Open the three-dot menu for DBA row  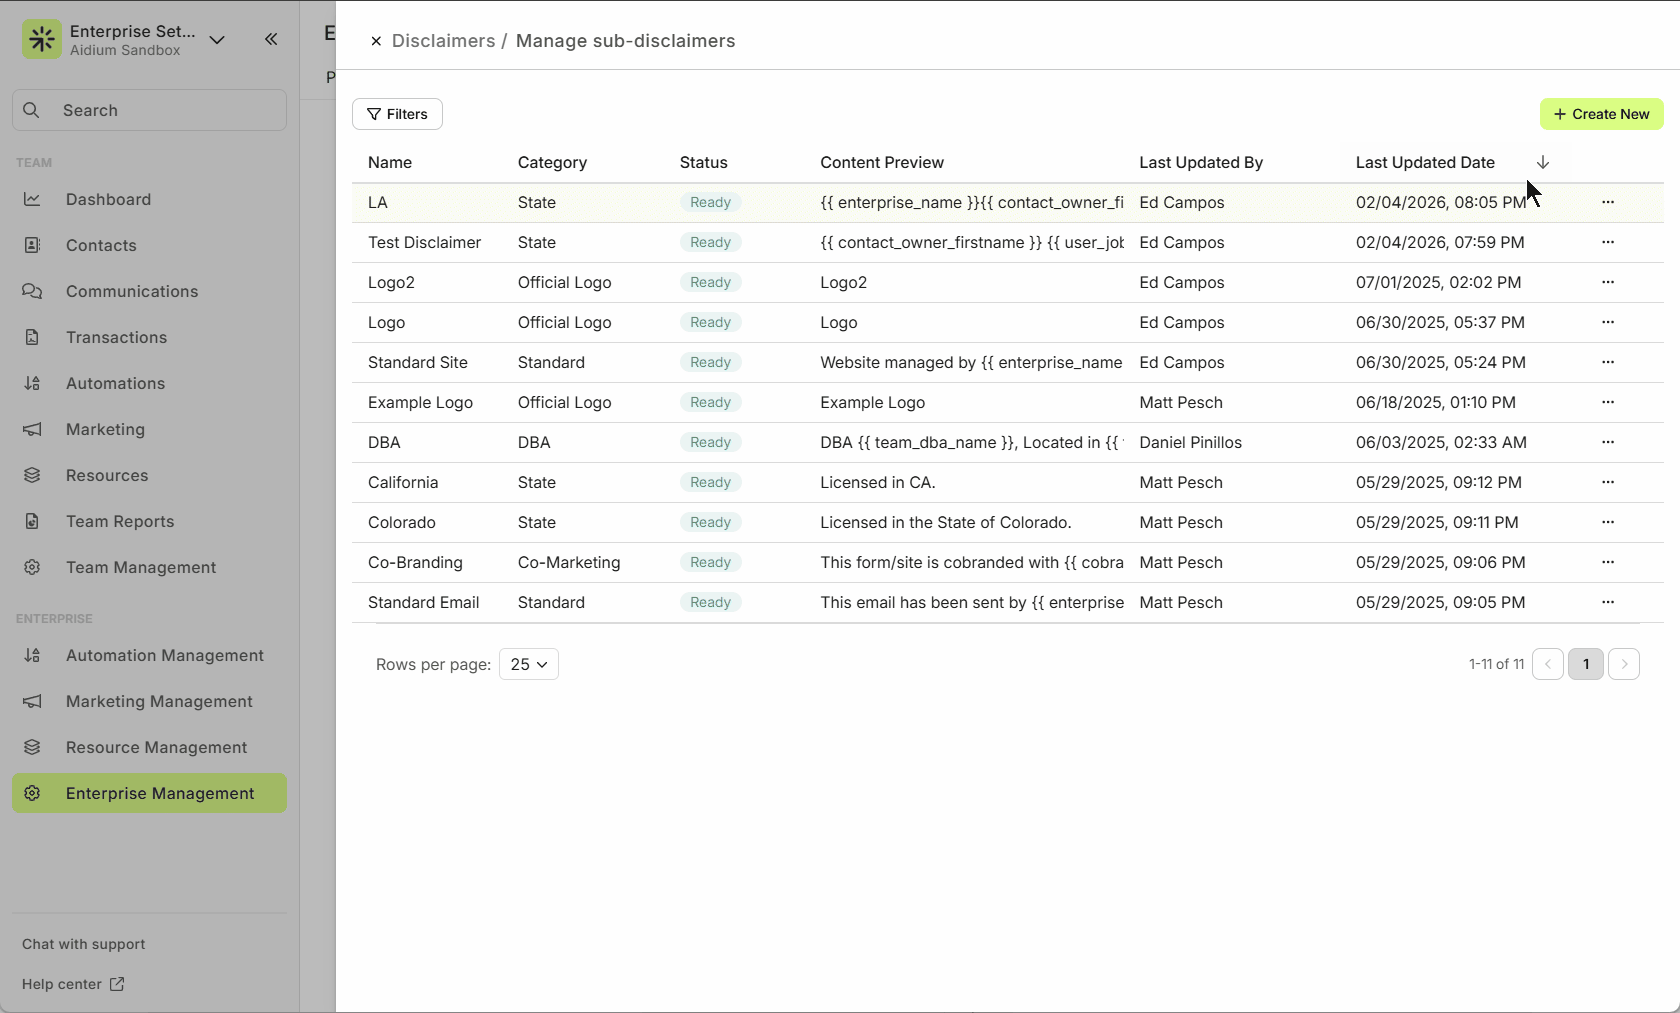coord(1608,442)
